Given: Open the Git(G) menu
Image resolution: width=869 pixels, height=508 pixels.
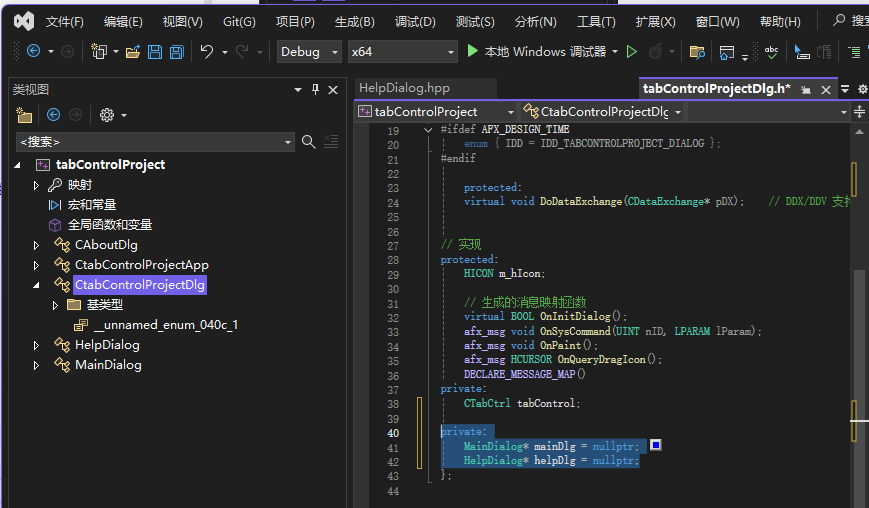Looking at the screenshot, I should [x=239, y=21].
